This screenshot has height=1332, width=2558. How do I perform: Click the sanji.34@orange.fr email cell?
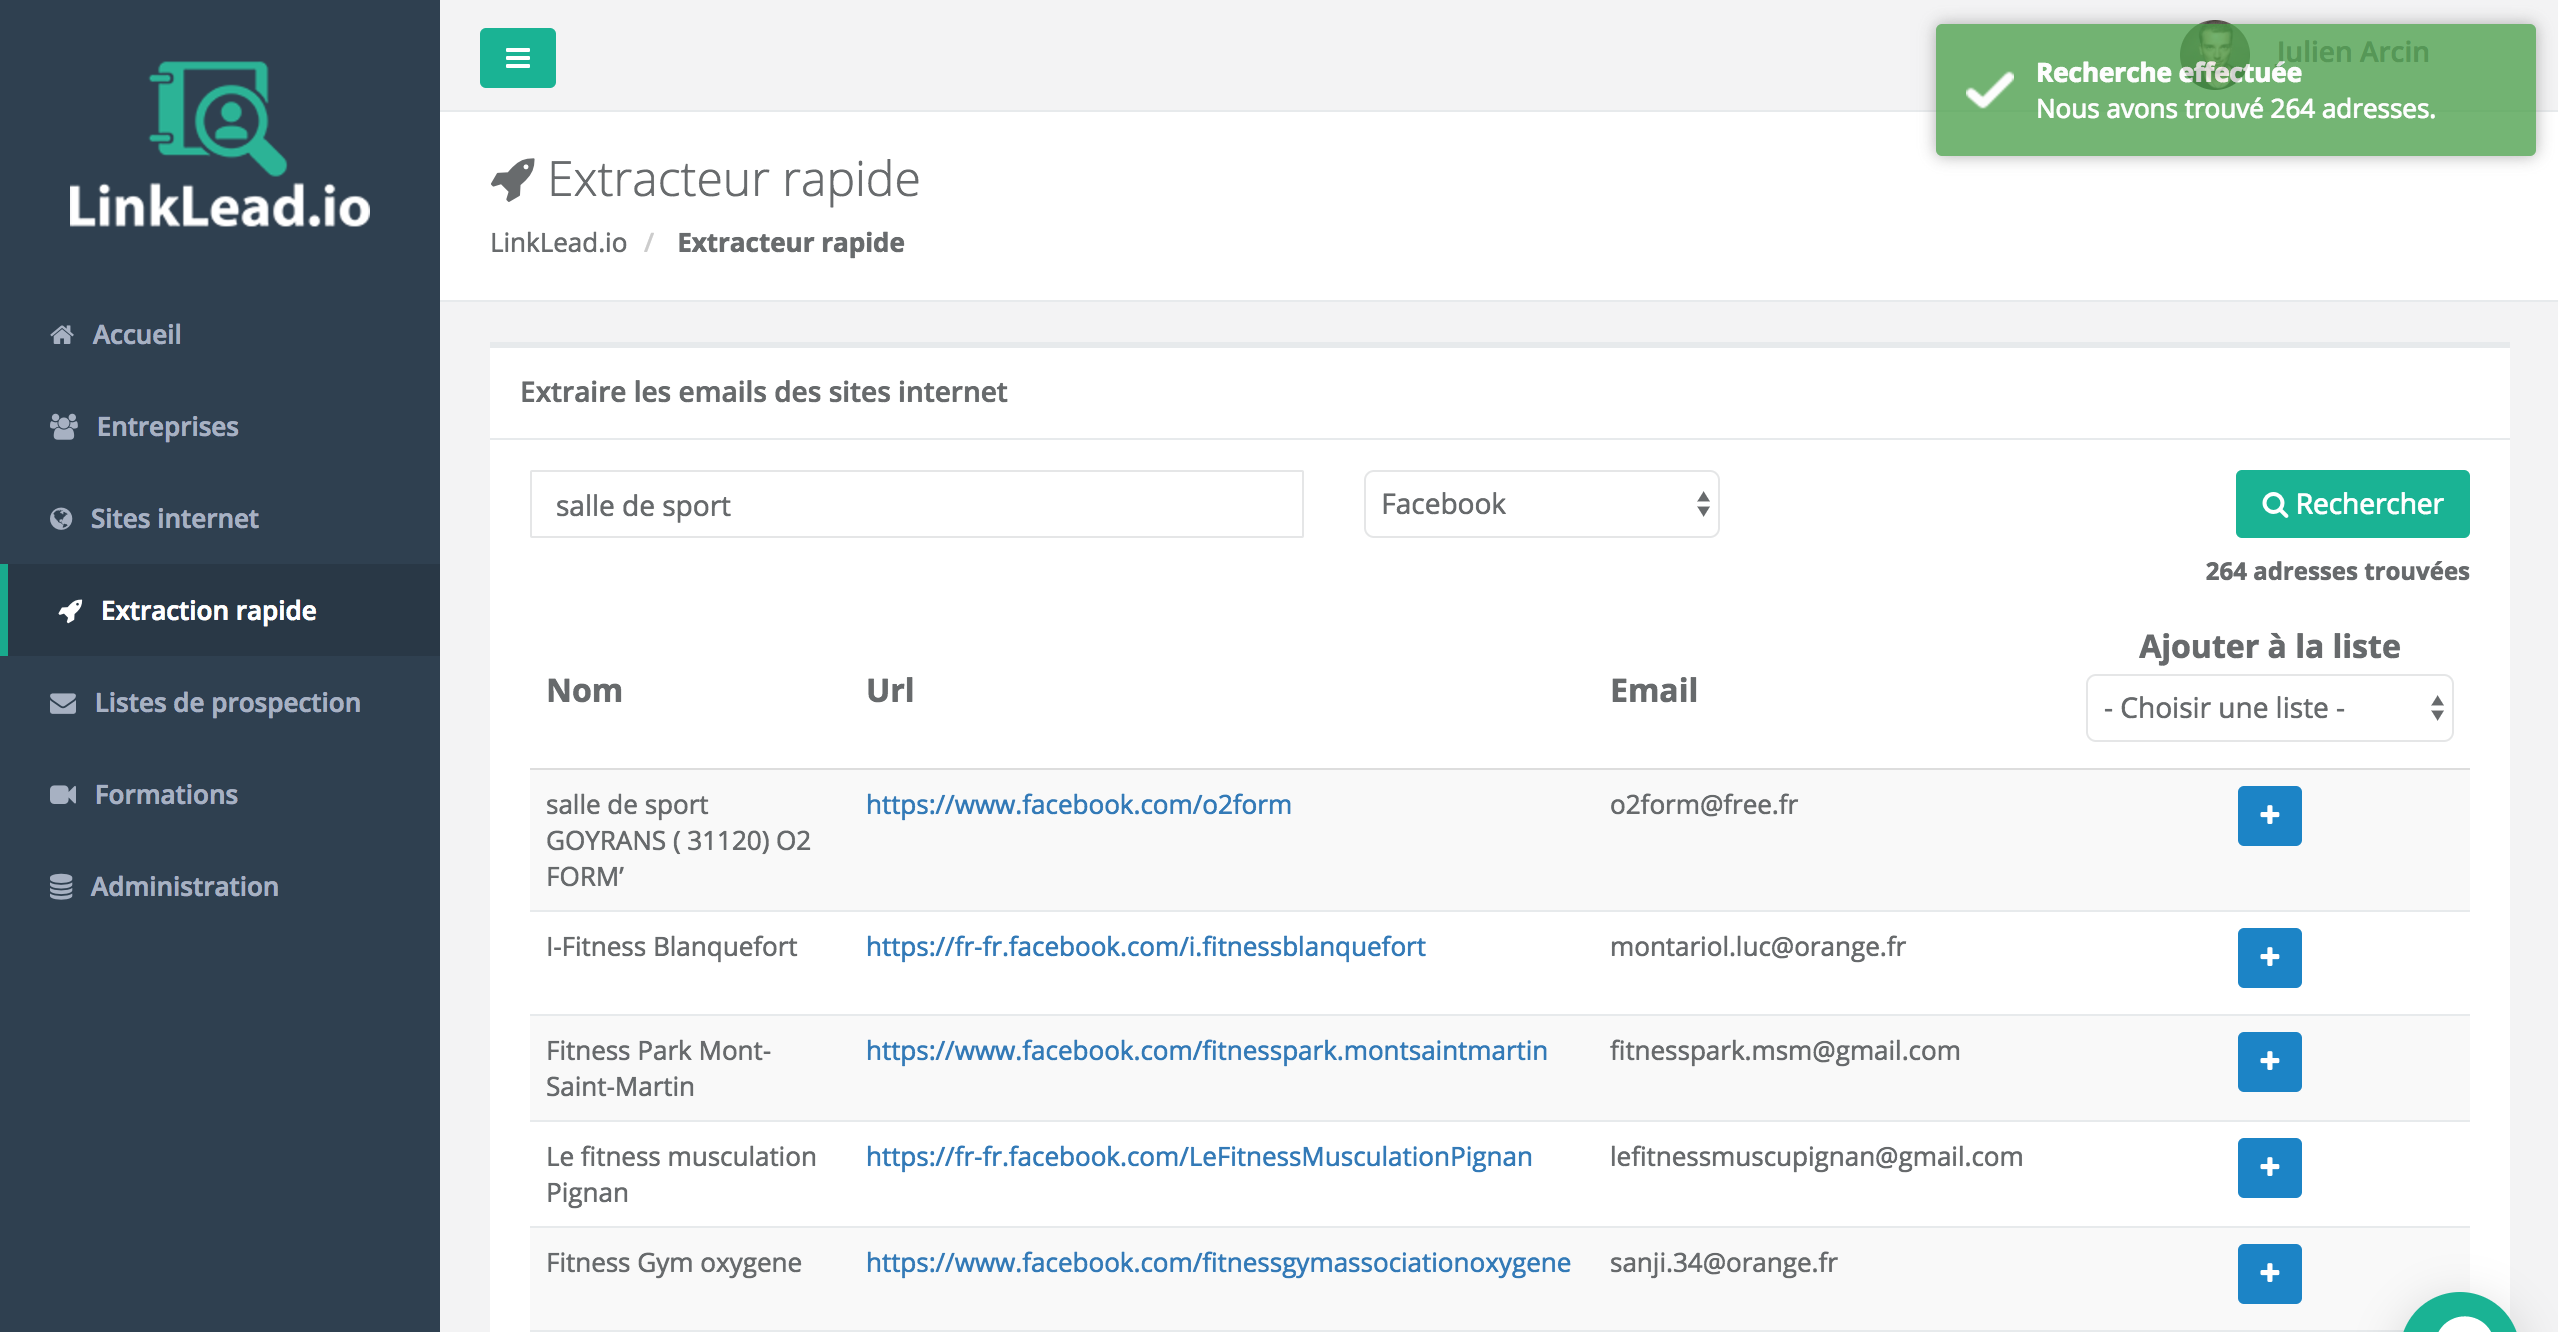coord(1723,1262)
